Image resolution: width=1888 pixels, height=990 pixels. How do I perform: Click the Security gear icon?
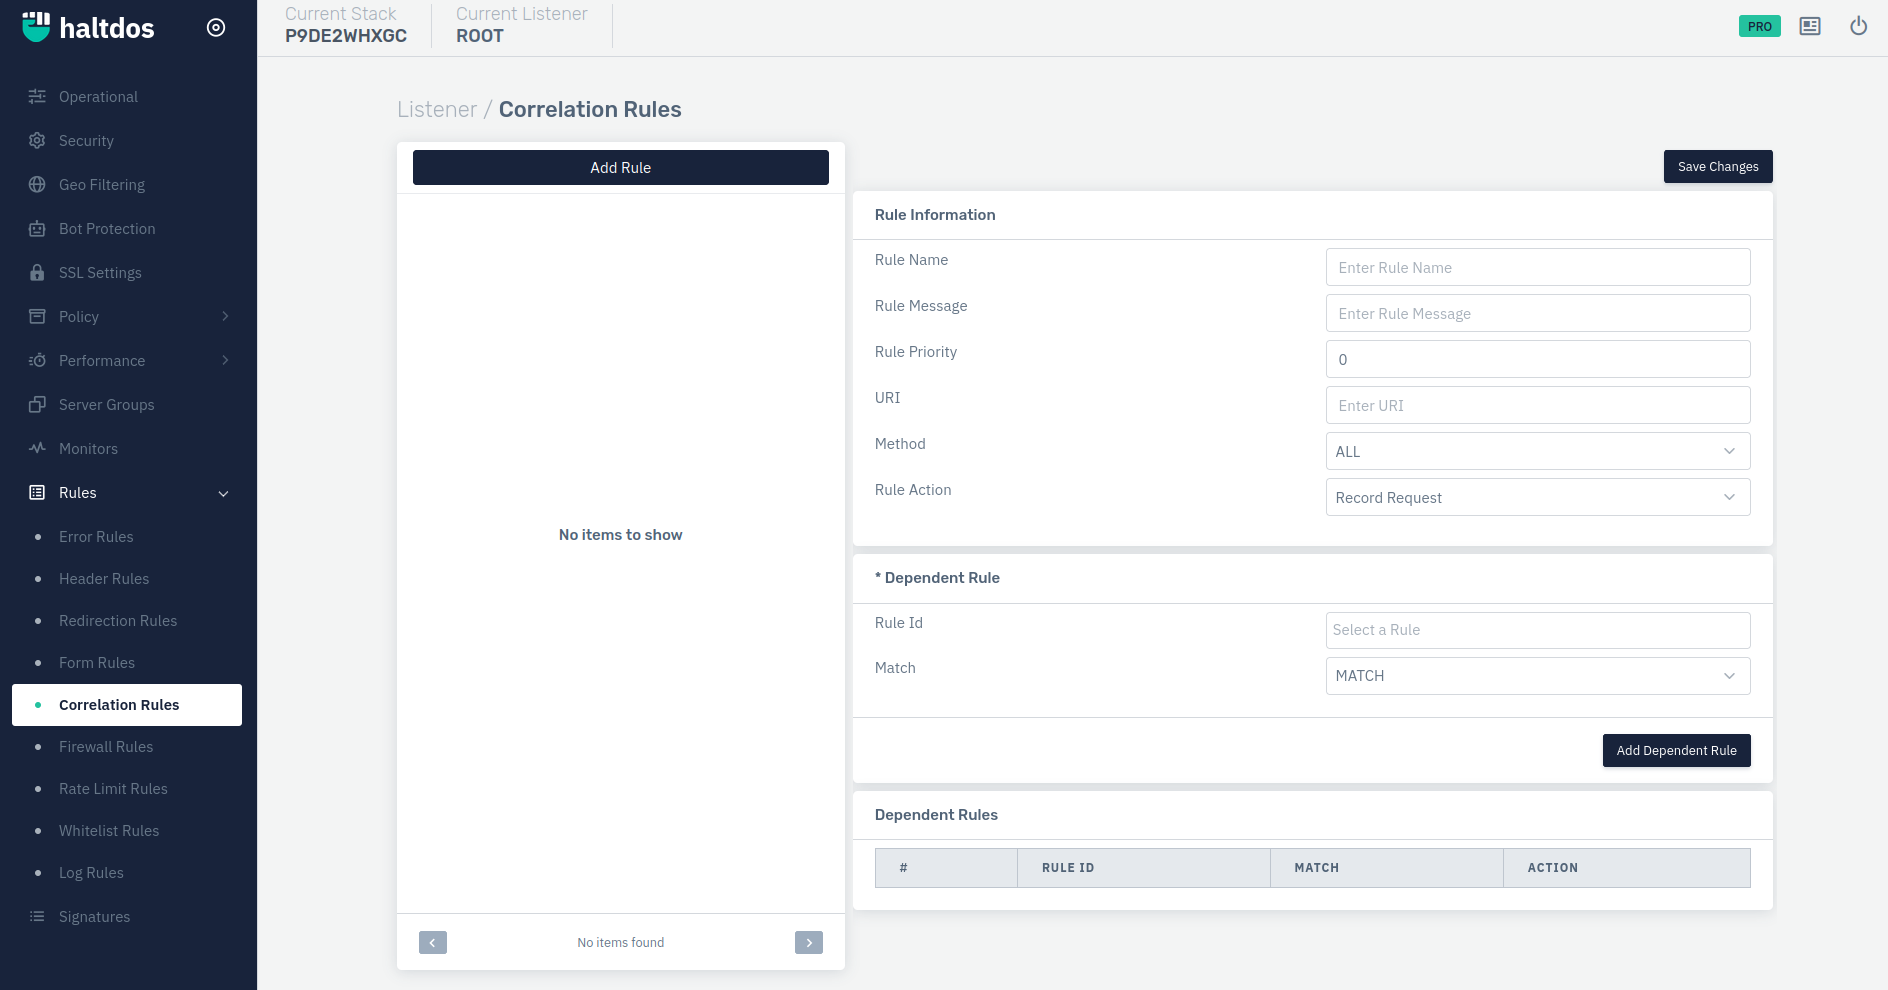point(37,141)
